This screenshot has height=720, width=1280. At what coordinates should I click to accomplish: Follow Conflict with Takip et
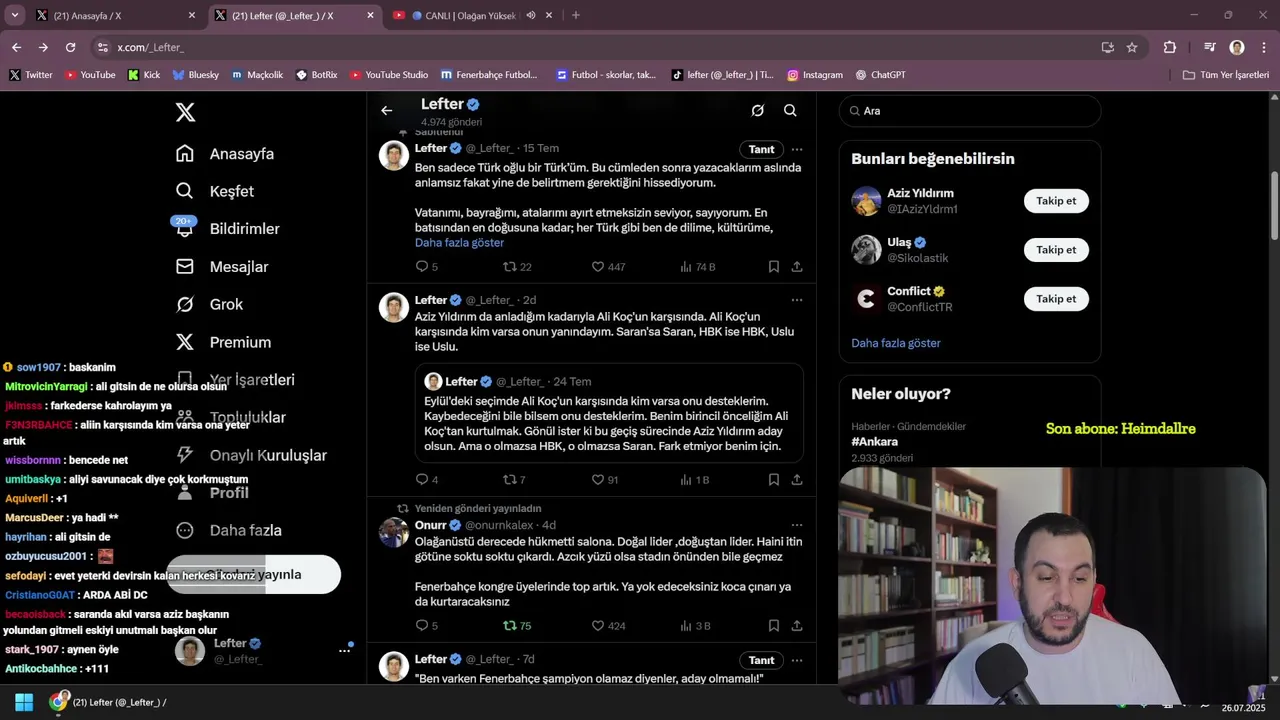1056,299
